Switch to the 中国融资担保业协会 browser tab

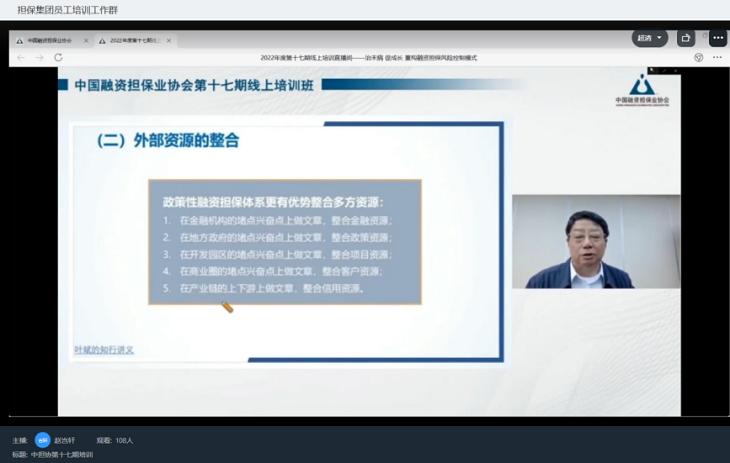[x=50, y=41]
